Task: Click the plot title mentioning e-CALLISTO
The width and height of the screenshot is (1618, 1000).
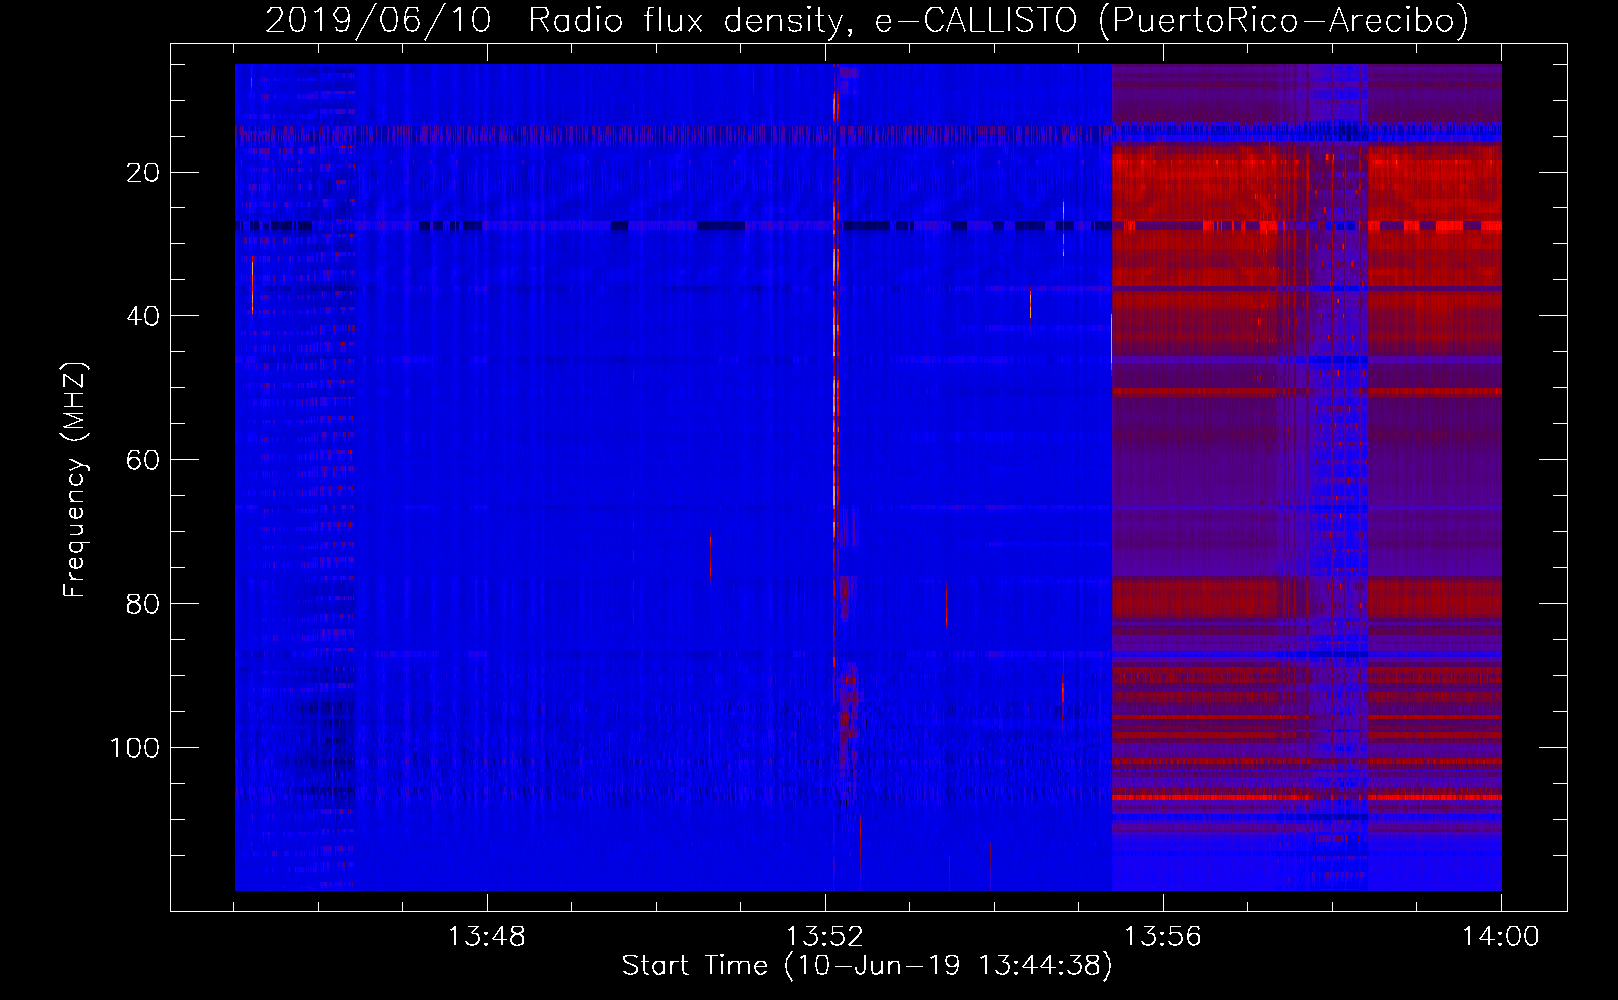Action: tap(867, 20)
